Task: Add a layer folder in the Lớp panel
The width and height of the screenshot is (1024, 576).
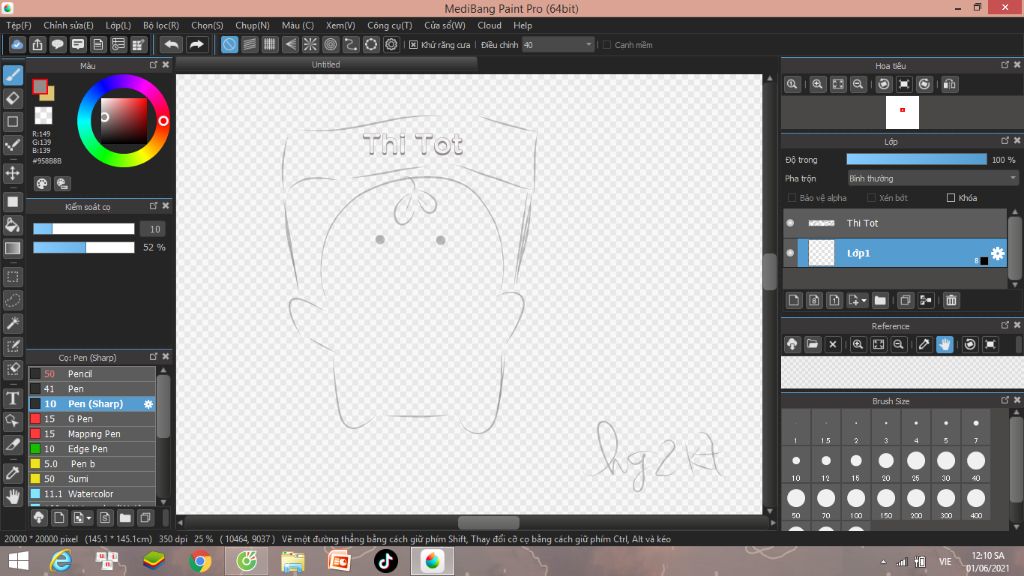Action: 880,300
